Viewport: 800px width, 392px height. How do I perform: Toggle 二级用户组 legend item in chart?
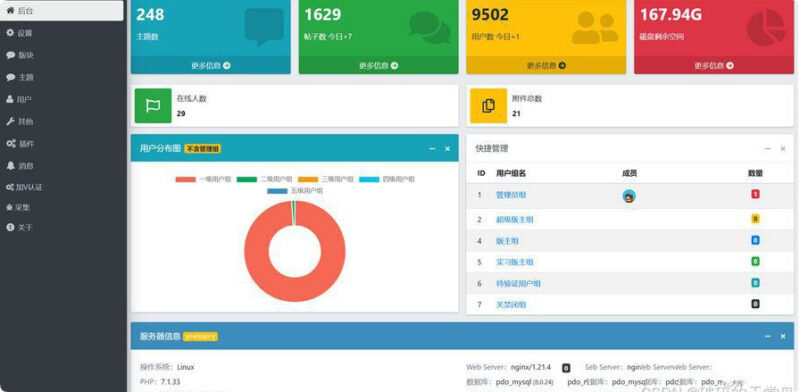[x=264, y=179]
